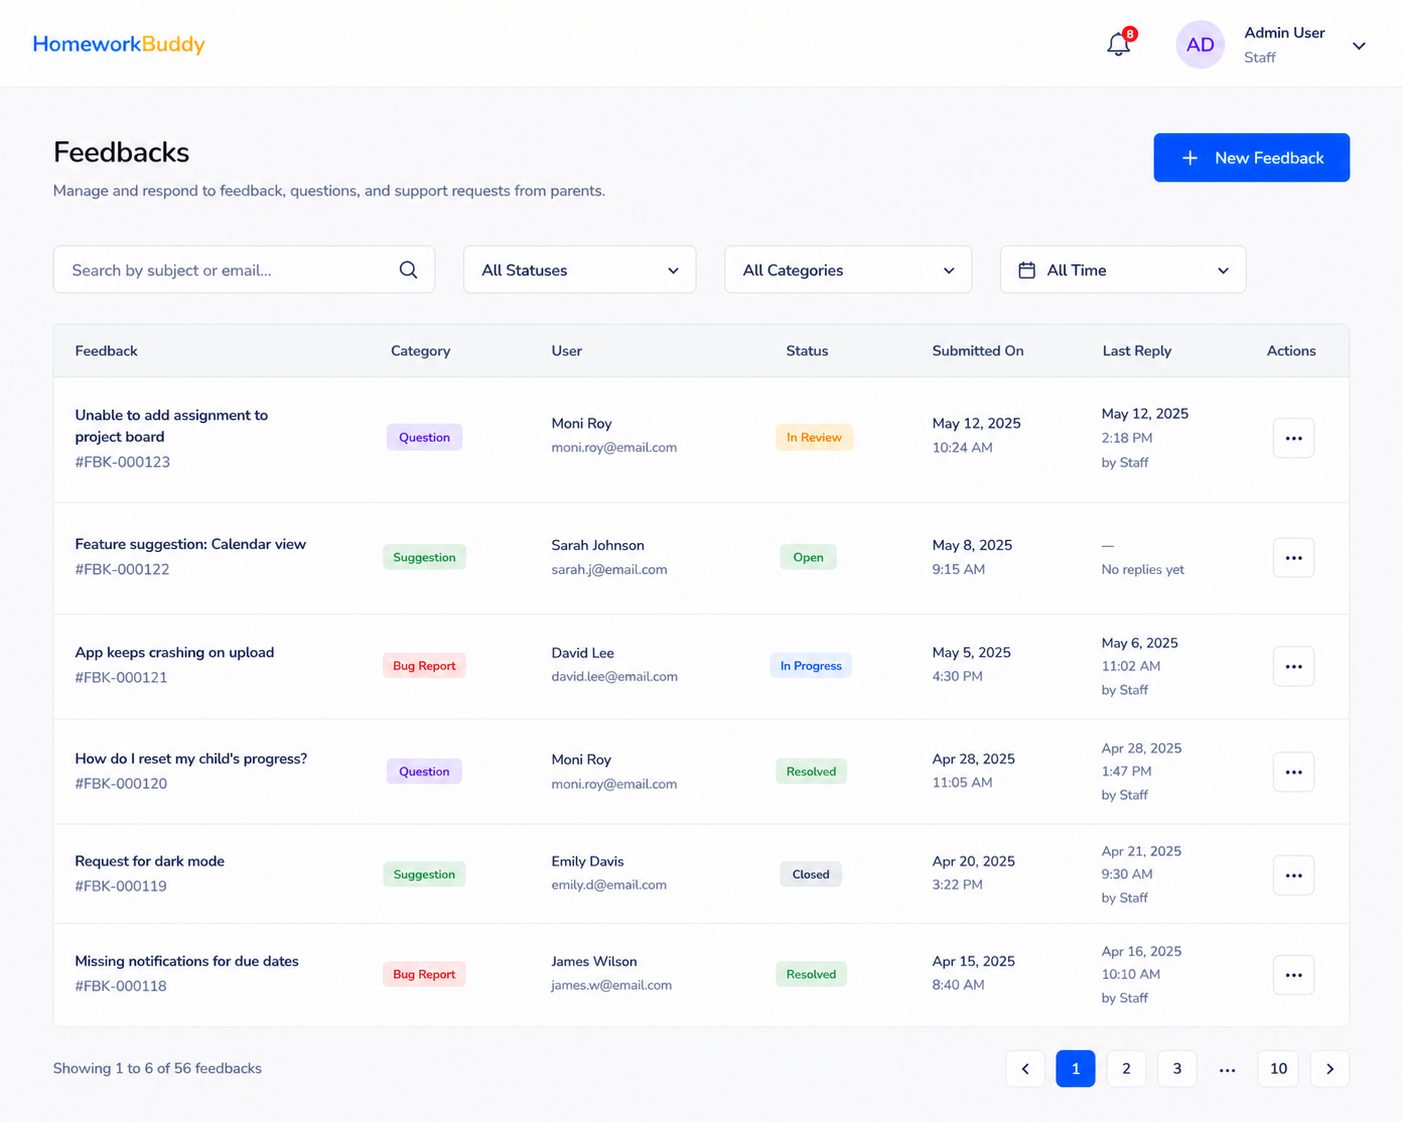Open 'App keeps crashing on upload' feedback
Viewport: 1402px width, 1122px height.
174,653
